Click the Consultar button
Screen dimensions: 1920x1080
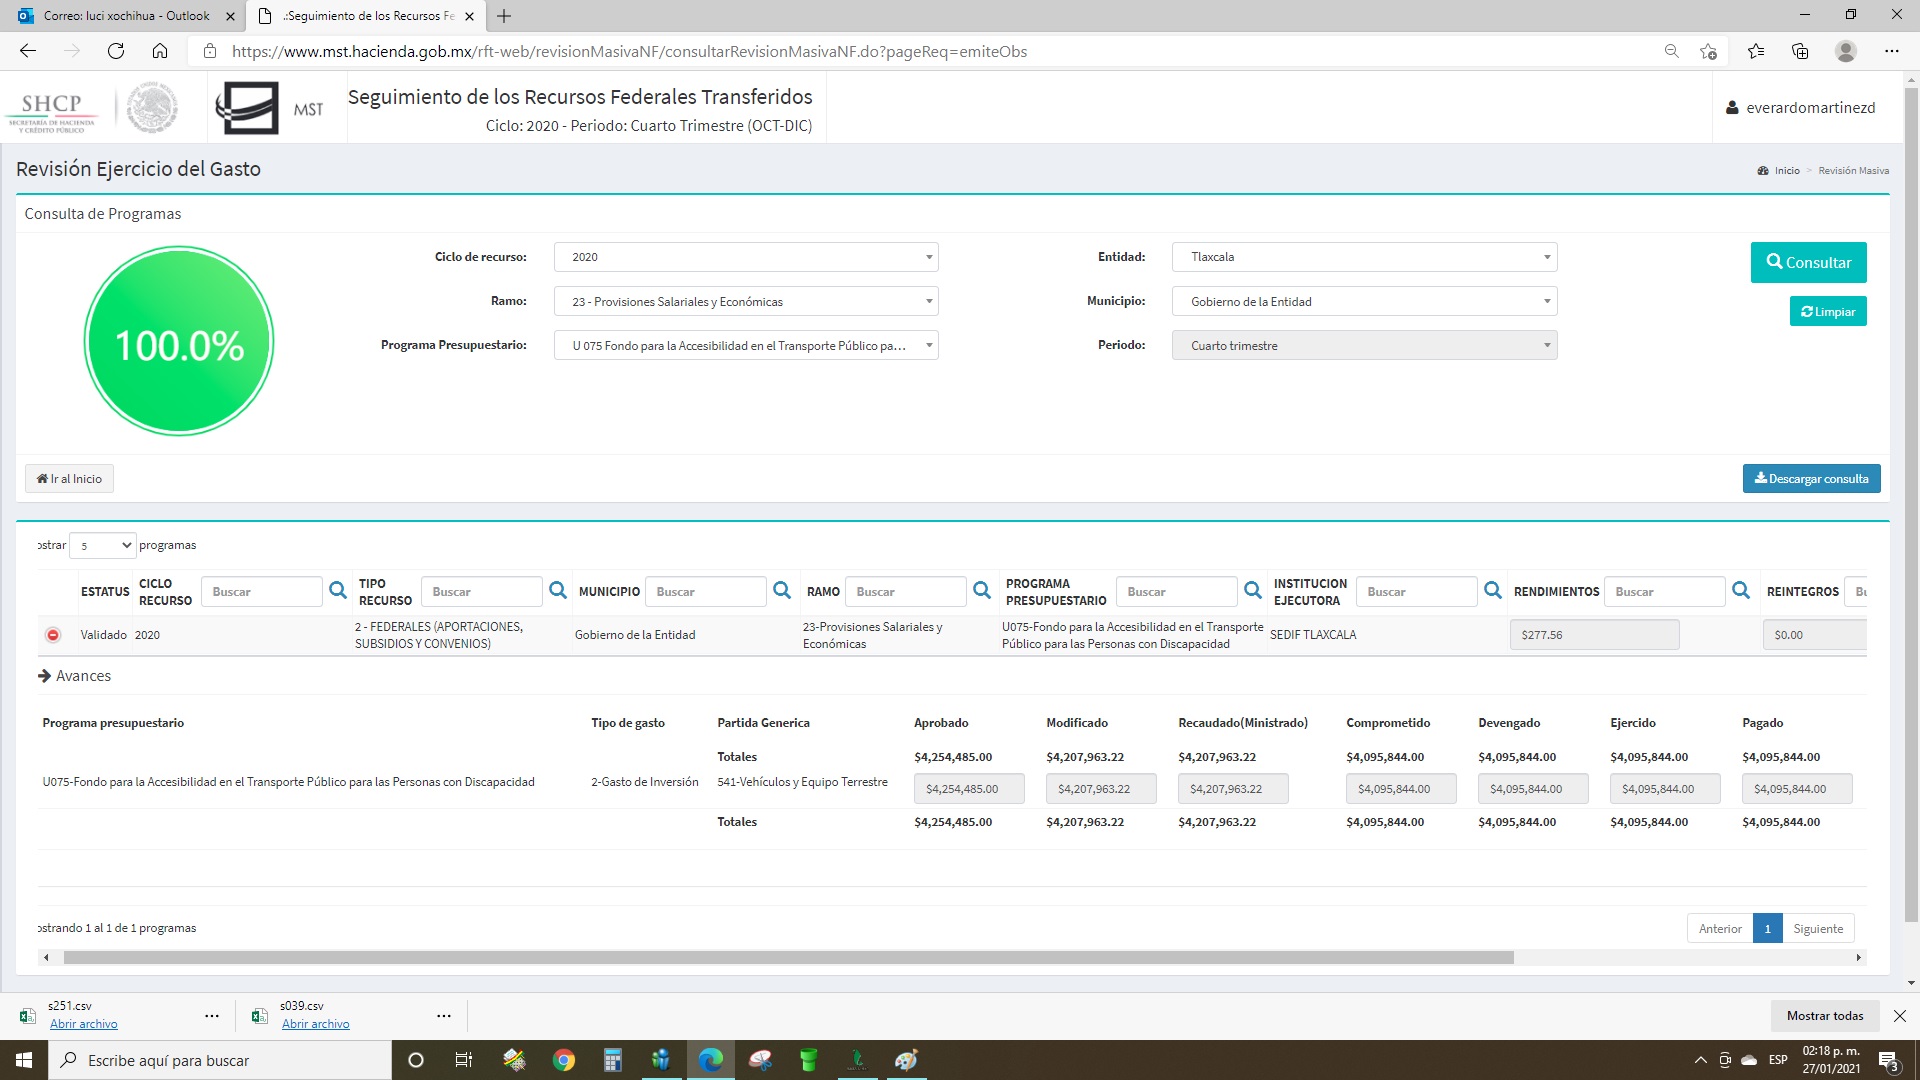(1808, 262)
